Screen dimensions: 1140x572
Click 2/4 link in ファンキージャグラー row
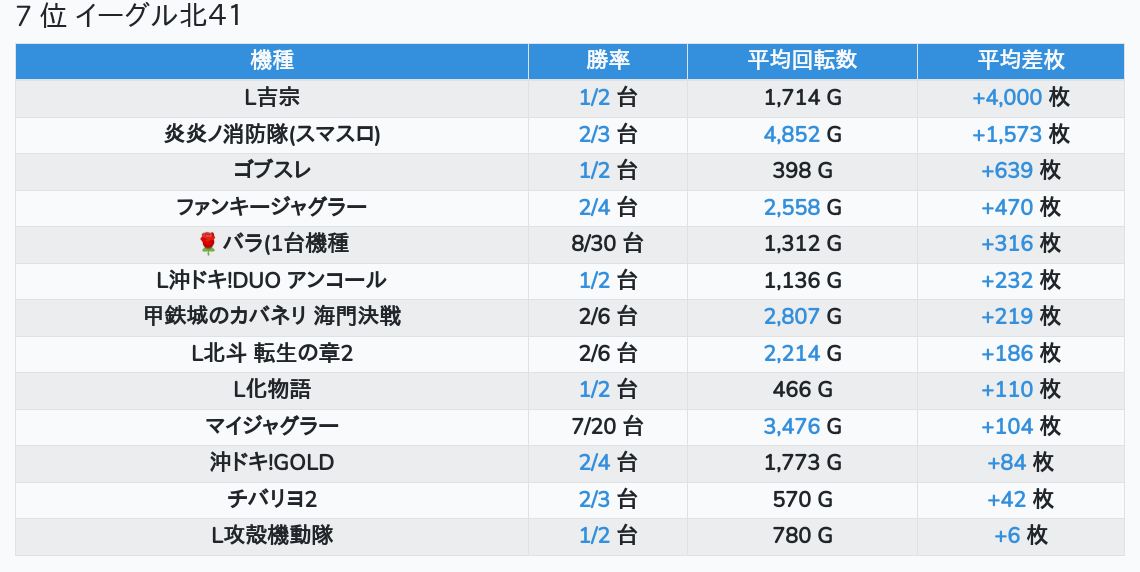pos(594,207)
